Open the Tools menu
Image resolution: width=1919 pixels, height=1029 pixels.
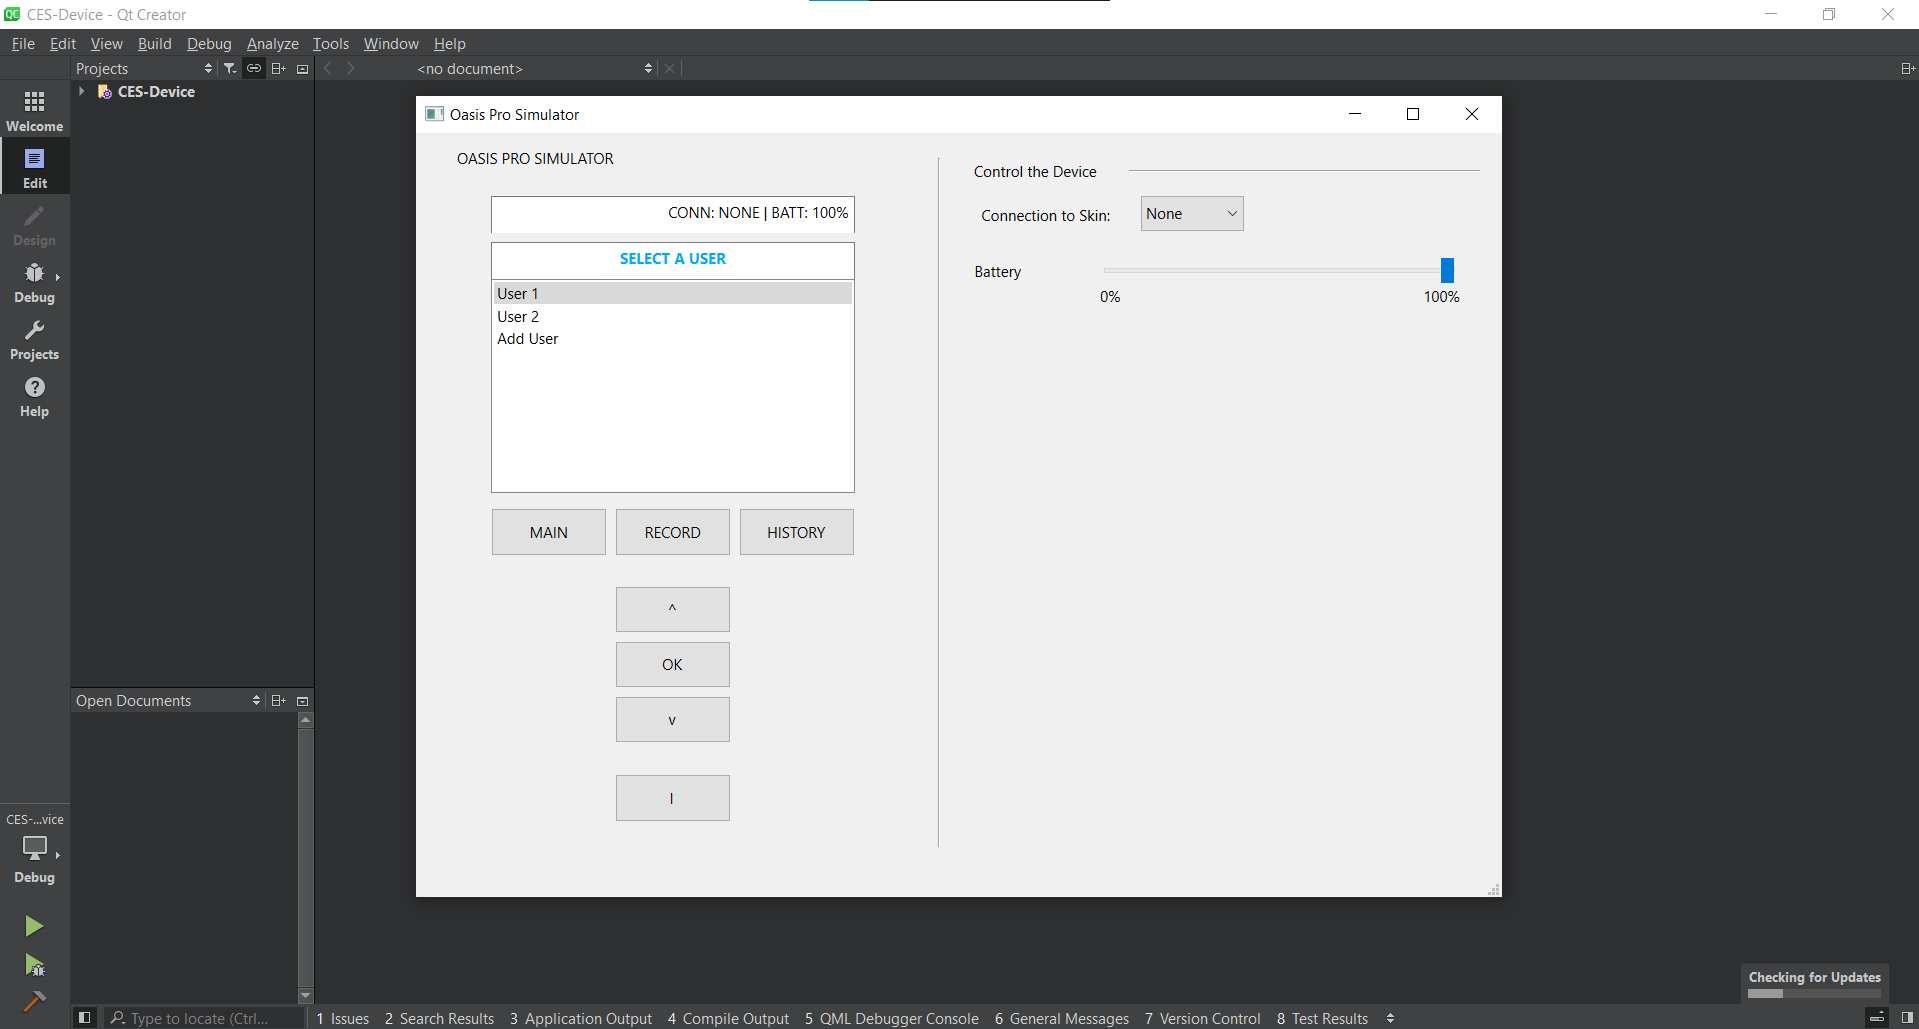(x=331, y=43)
